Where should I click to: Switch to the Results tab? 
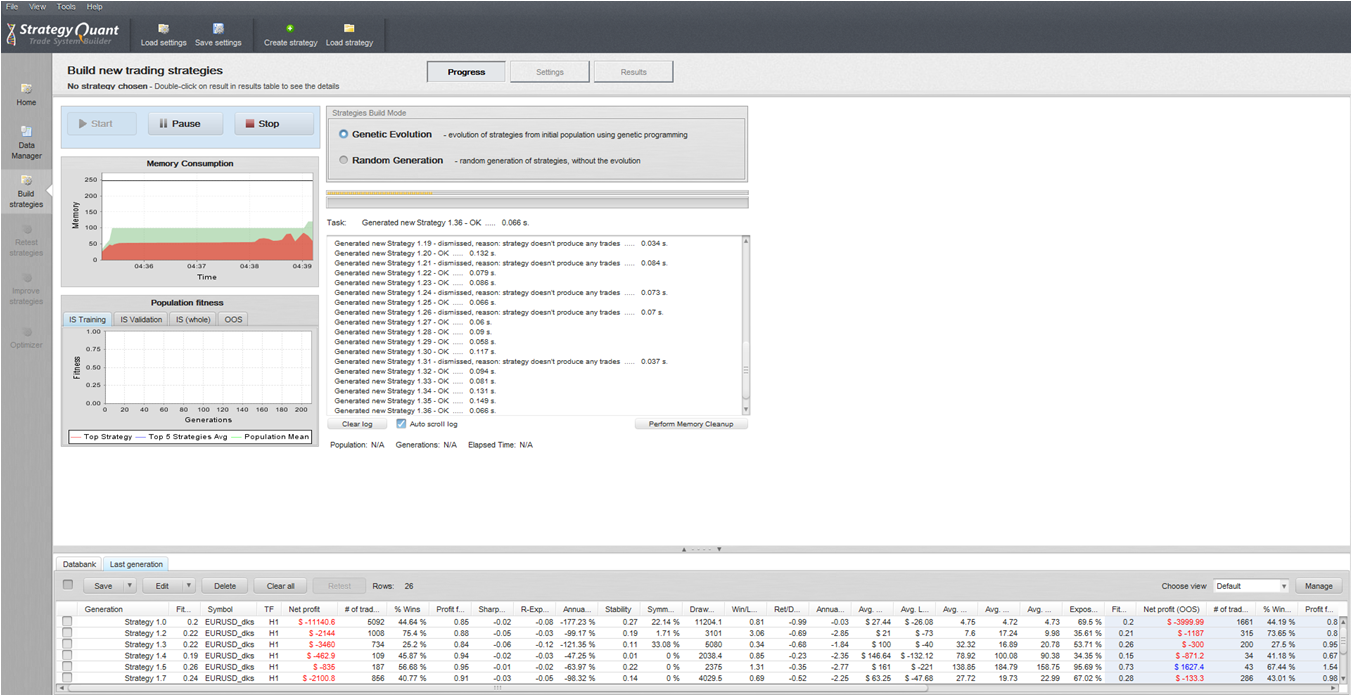(x=633, y=72)
